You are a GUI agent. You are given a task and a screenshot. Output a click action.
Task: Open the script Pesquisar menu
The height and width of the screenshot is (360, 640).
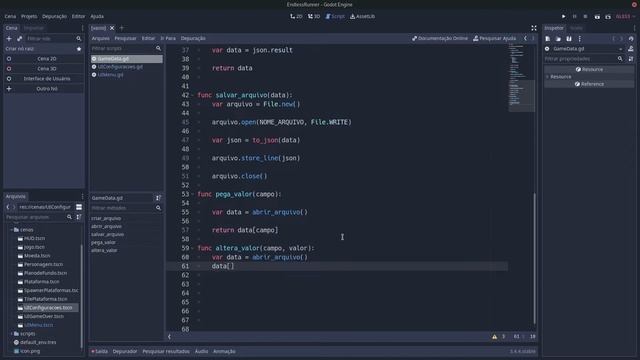tap(125, 38)
